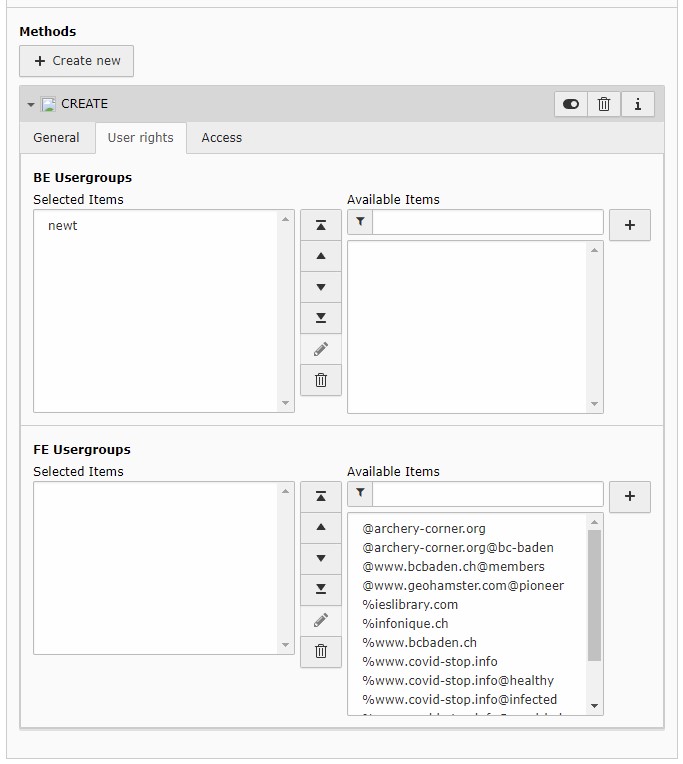Add new BE Usergroup with plus button
This screenshot has width=683, height=764.
(629, 225)
